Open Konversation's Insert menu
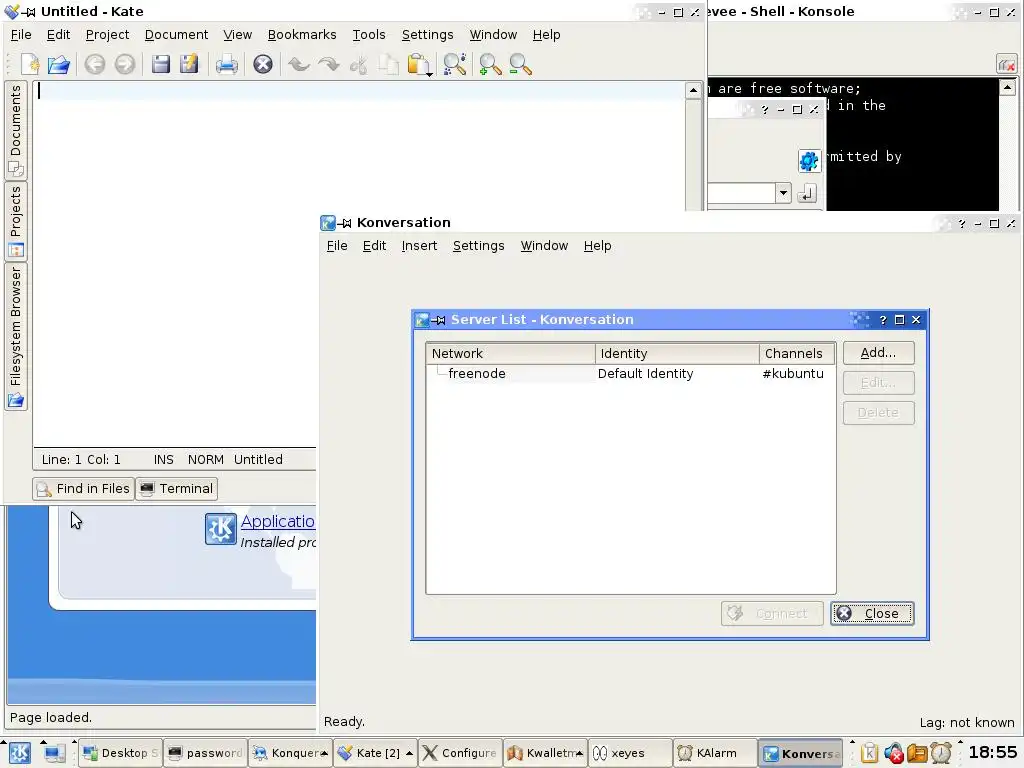Viewport: 1024px width, 768px height. coord(419,246)
